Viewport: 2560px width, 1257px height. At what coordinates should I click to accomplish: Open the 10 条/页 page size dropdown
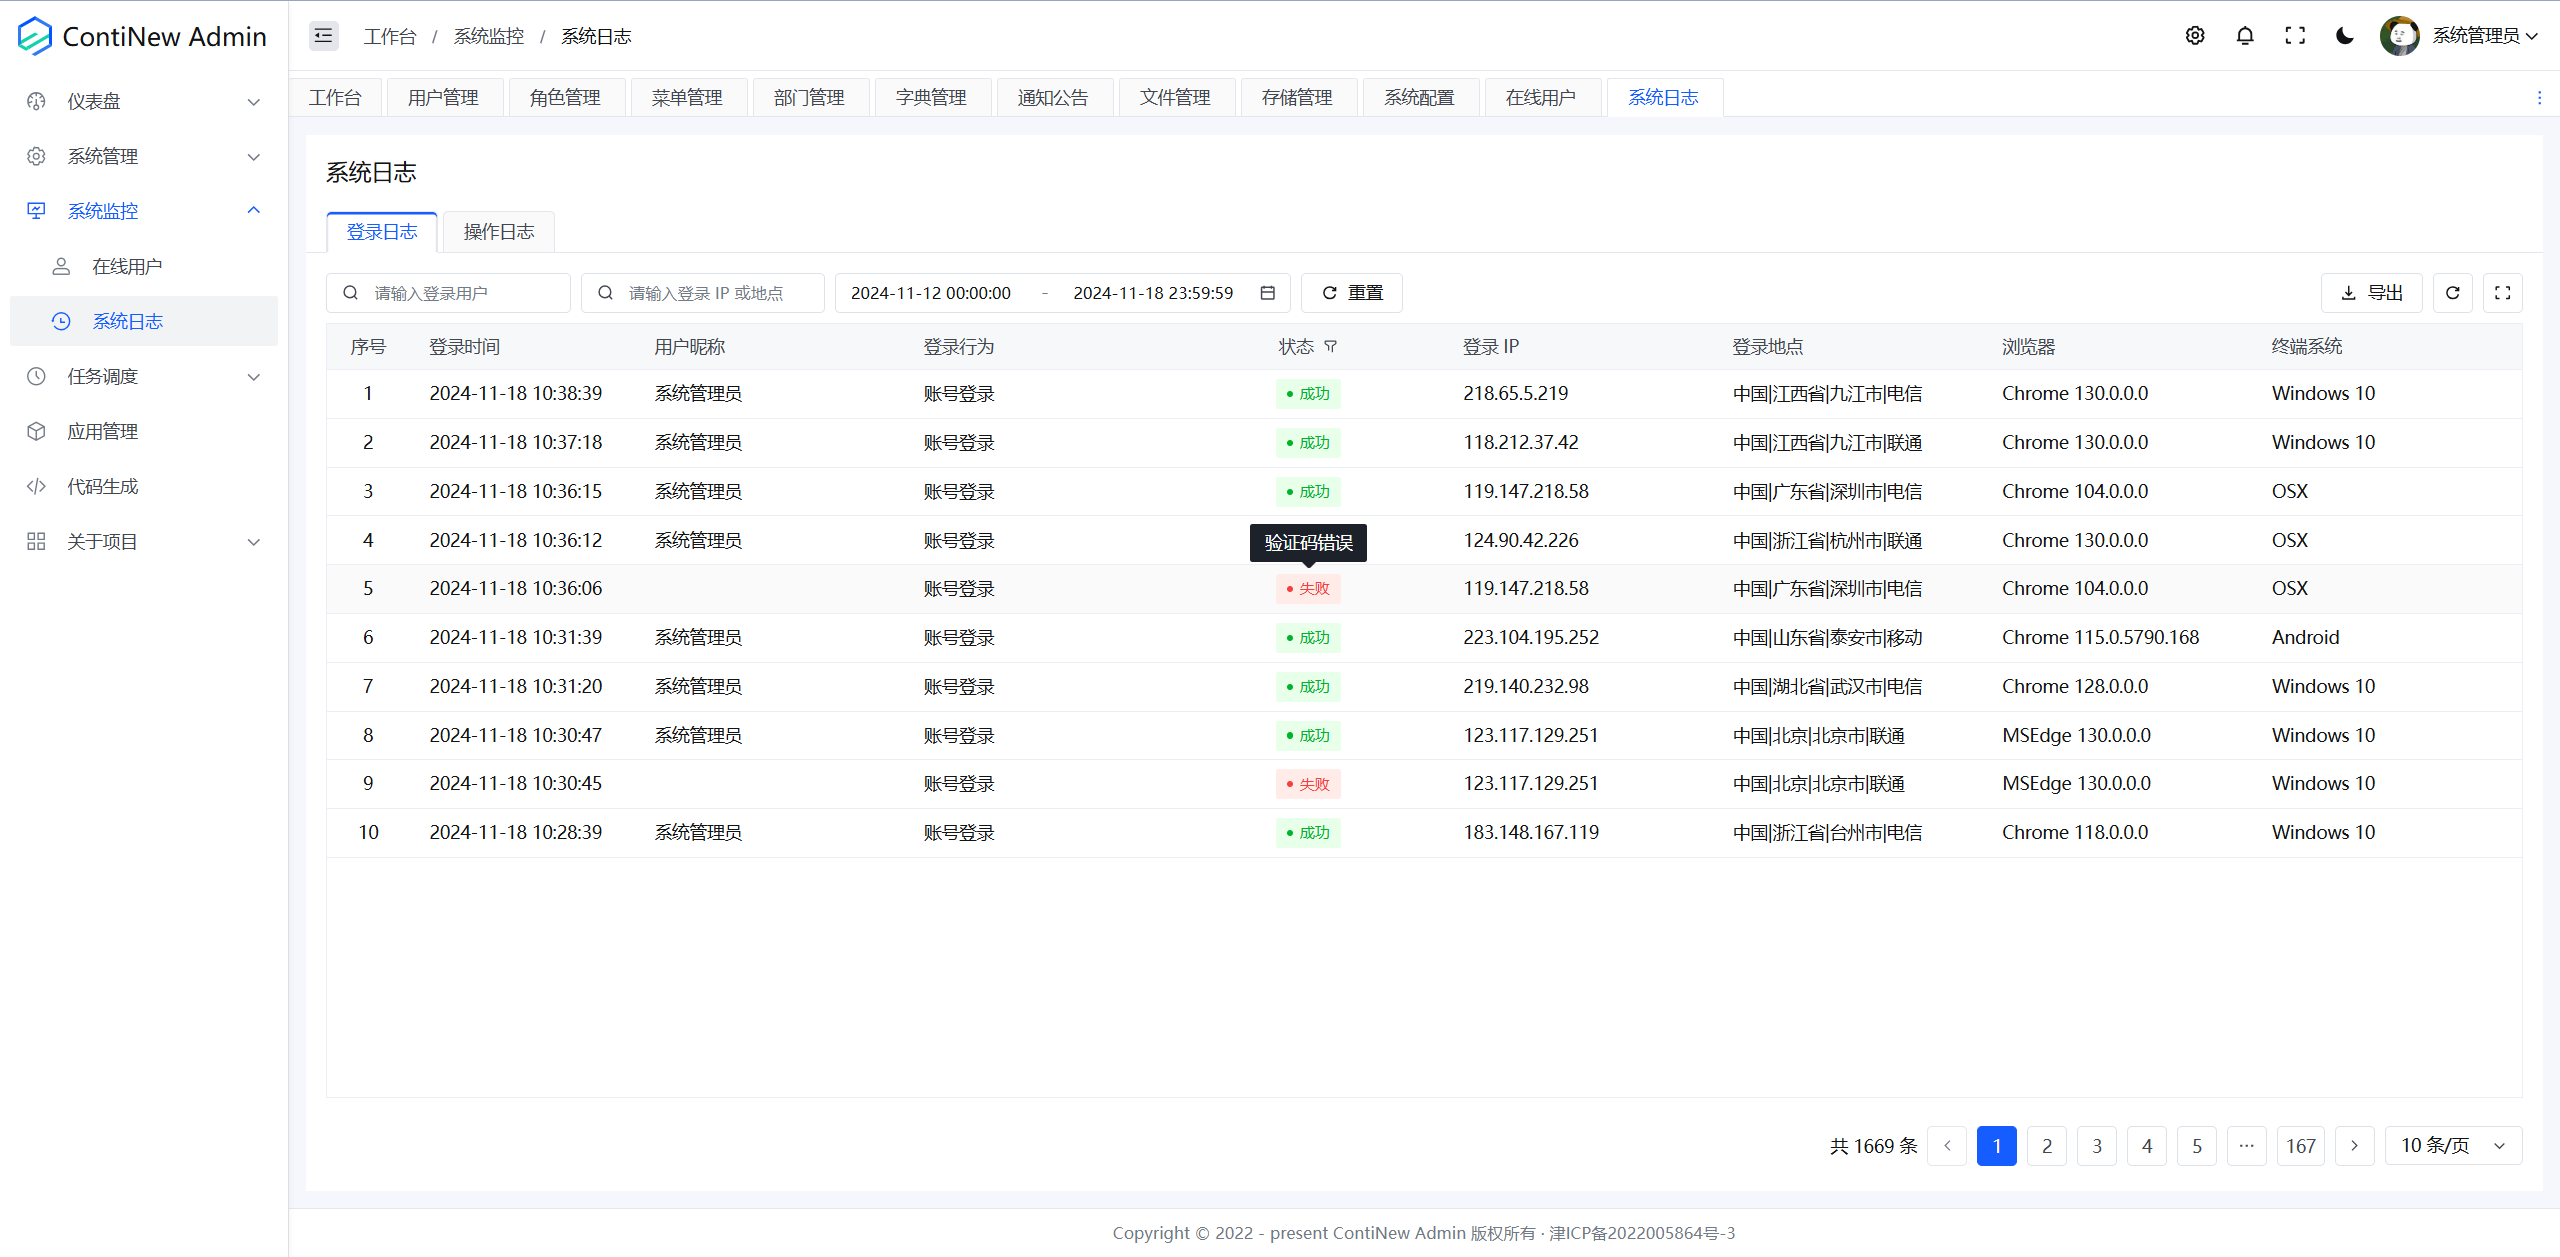[2453, 1146]
